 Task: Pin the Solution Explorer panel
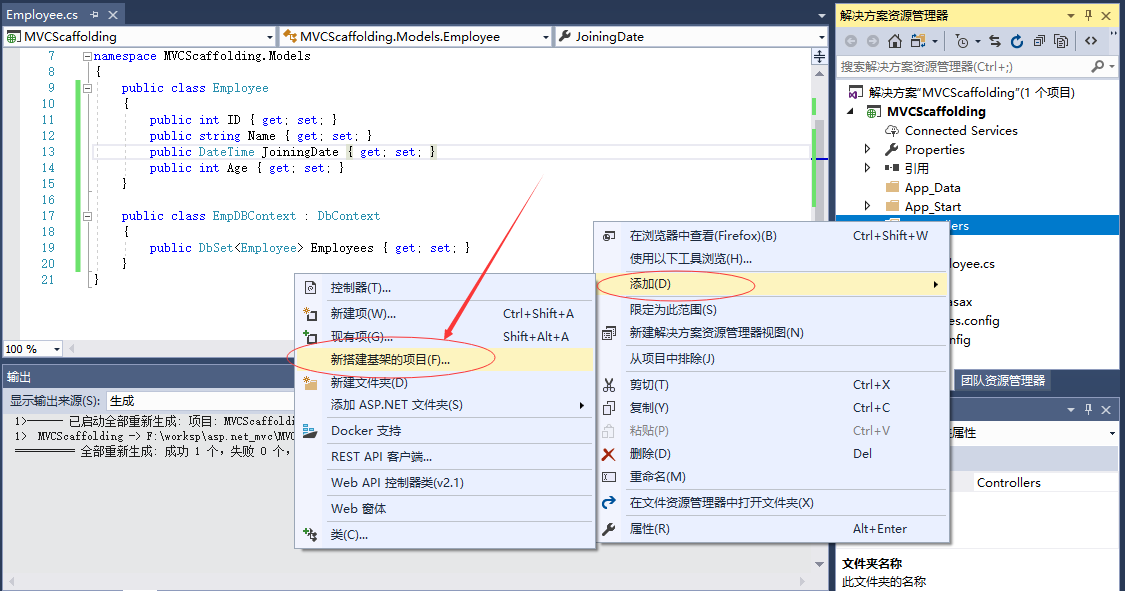coord(1087,16)
